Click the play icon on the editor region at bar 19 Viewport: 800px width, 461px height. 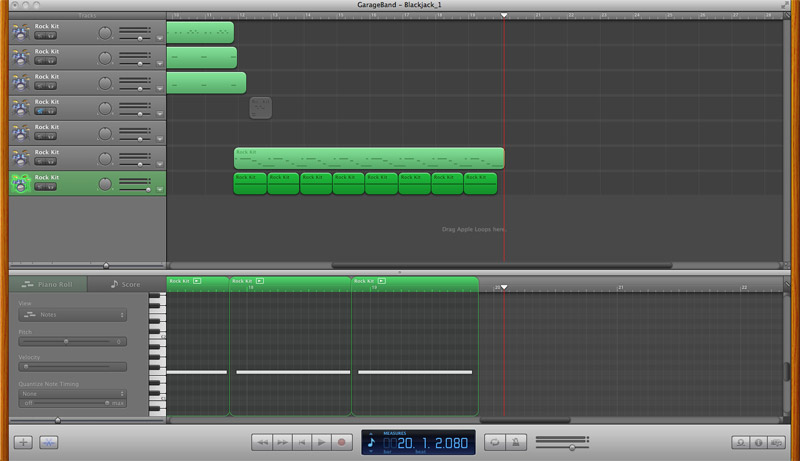click(382, 281)
